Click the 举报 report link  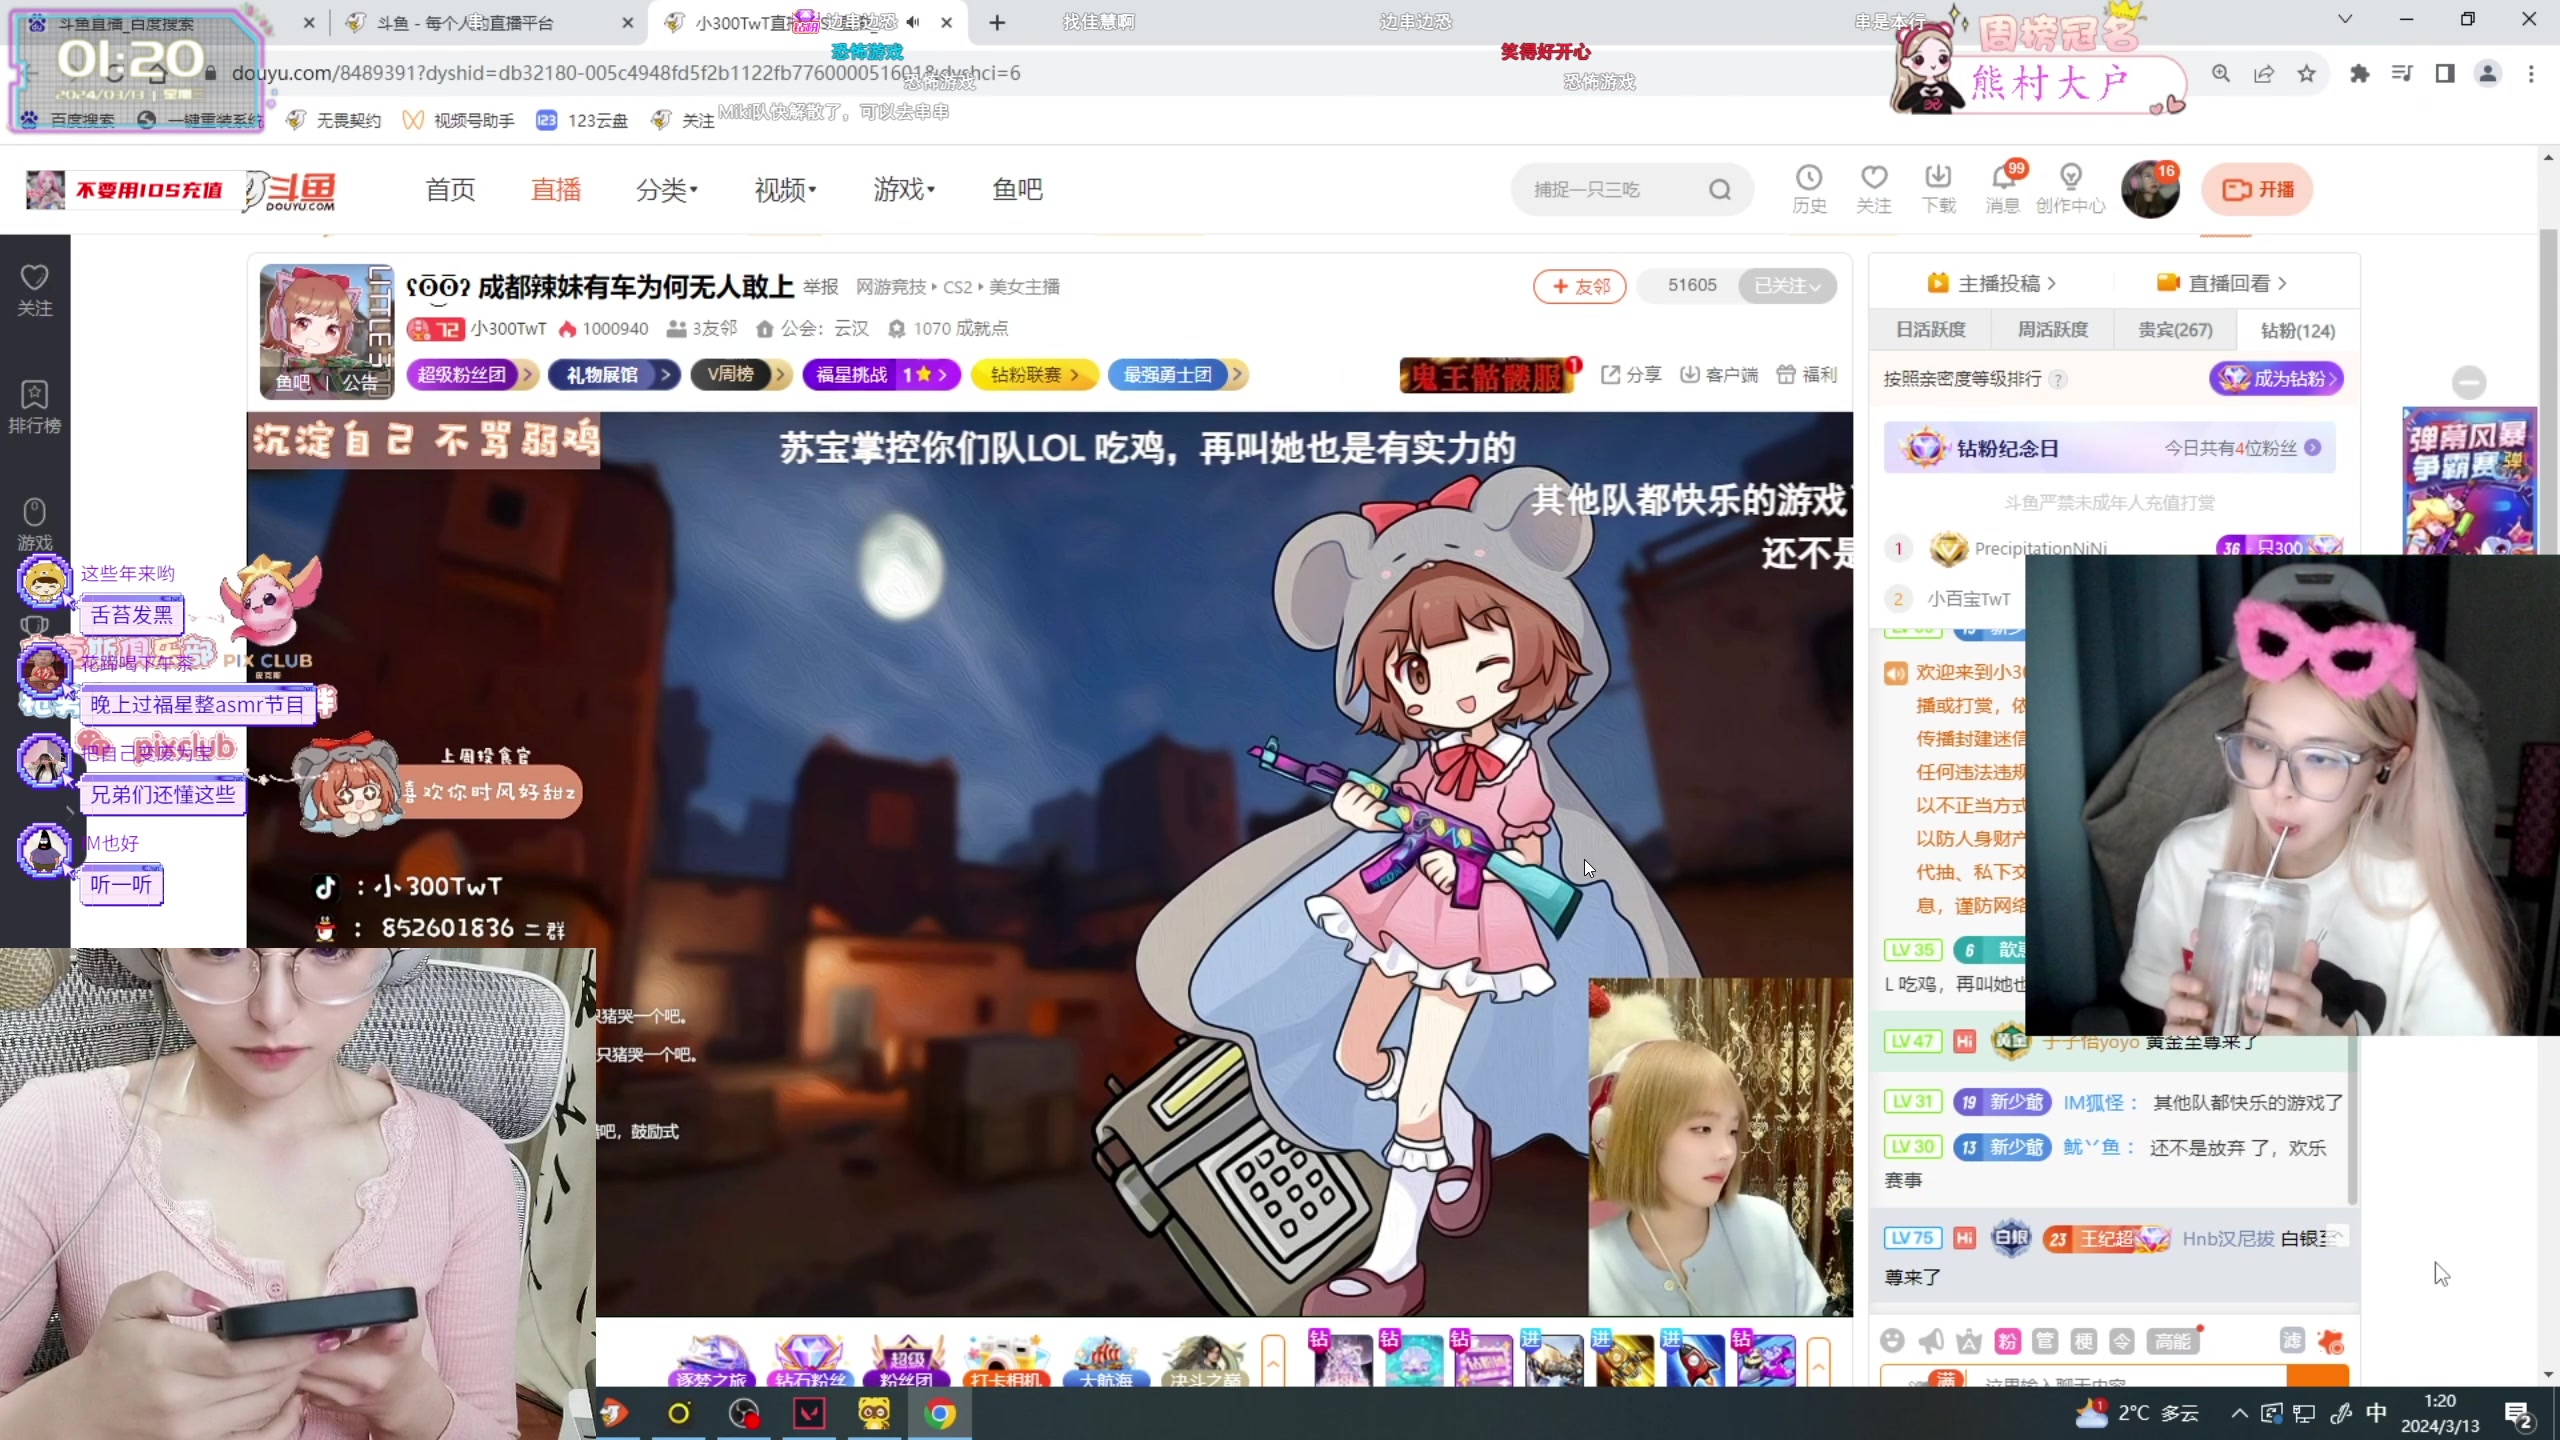pos(820,287)
